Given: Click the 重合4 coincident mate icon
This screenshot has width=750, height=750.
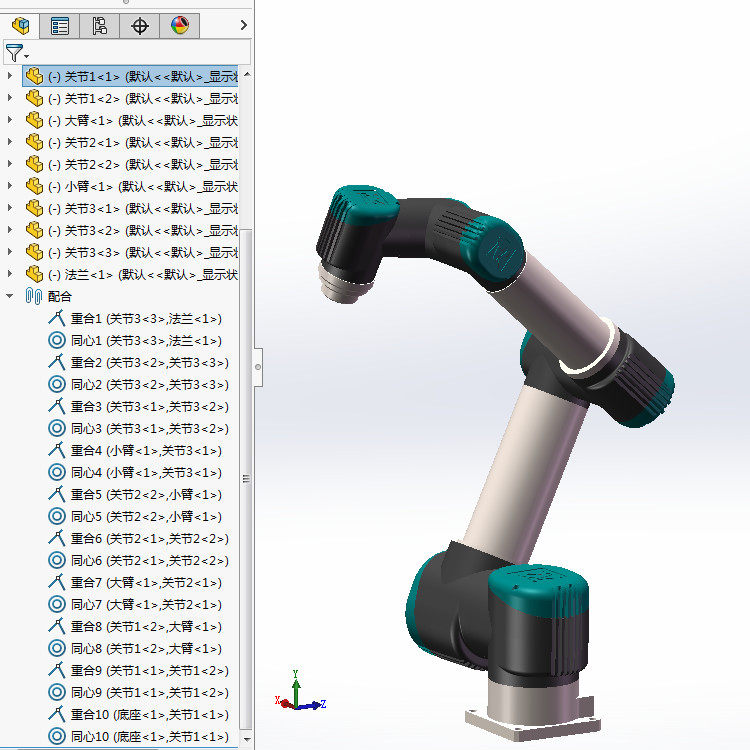Looking at the screenshot, I should click(56, 450).
